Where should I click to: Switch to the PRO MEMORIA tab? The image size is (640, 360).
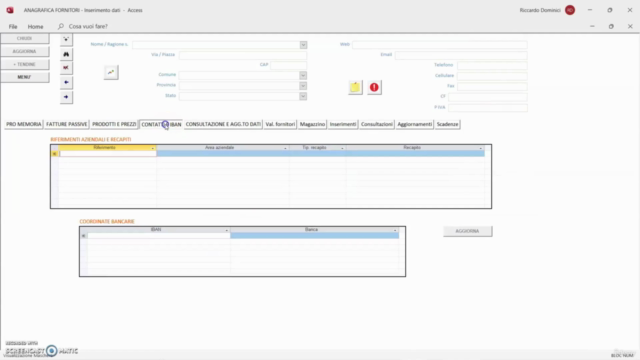tap(24, 124)
